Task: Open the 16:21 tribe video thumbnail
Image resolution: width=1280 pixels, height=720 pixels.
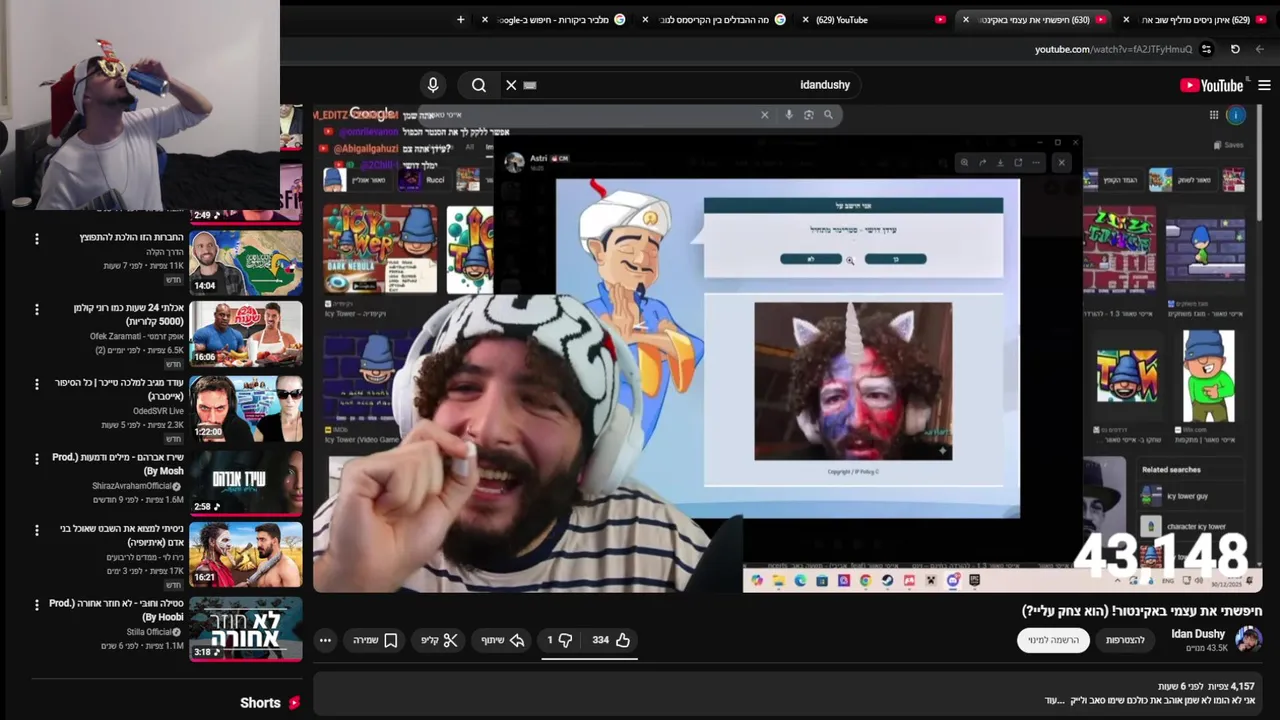Action: point(246,555)
